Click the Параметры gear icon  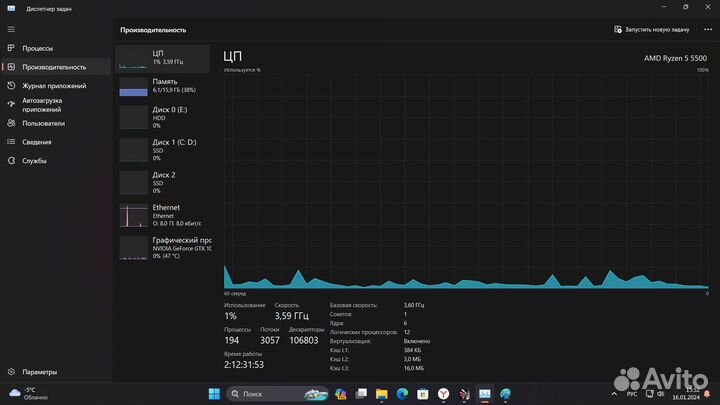pos(11,372)
